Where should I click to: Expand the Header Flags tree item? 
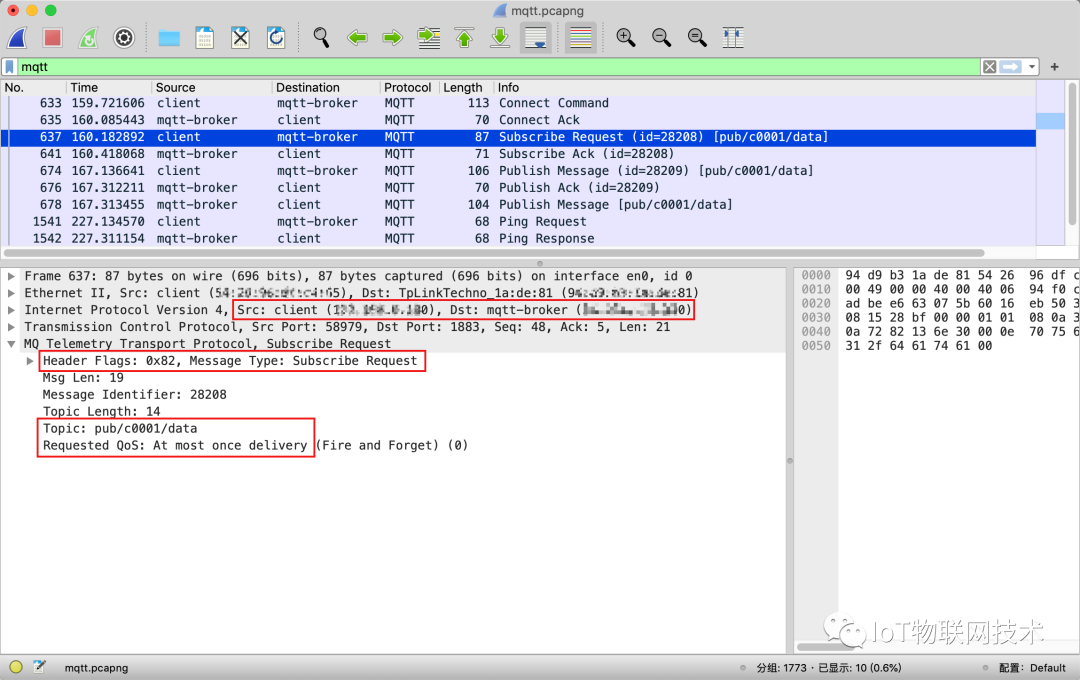tap(30, 361)
